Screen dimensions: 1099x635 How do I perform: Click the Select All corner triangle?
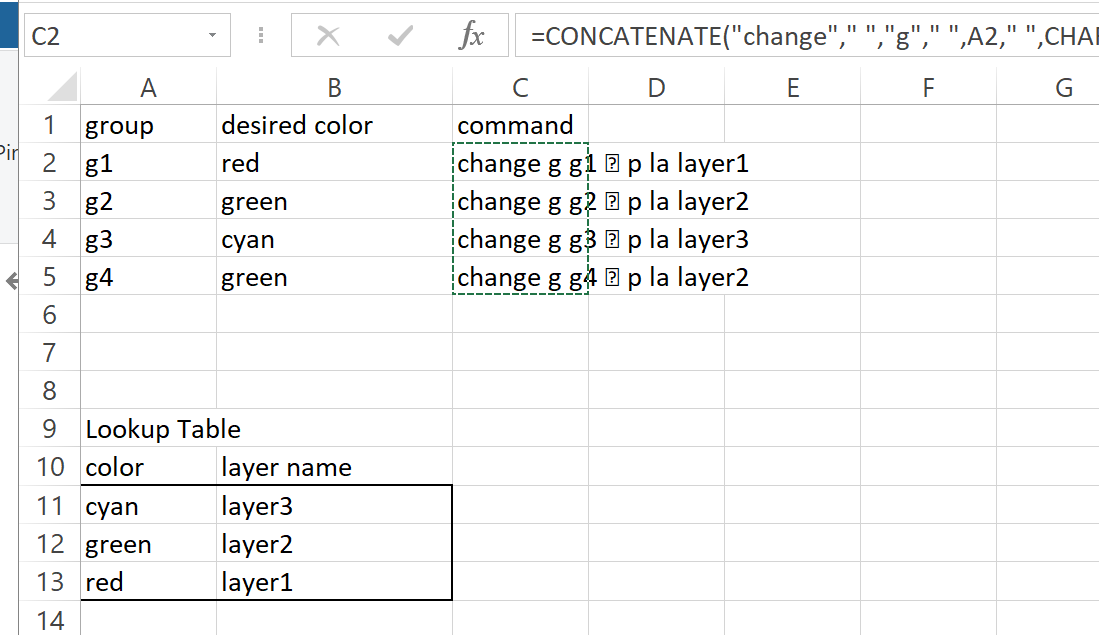point(62,88)
